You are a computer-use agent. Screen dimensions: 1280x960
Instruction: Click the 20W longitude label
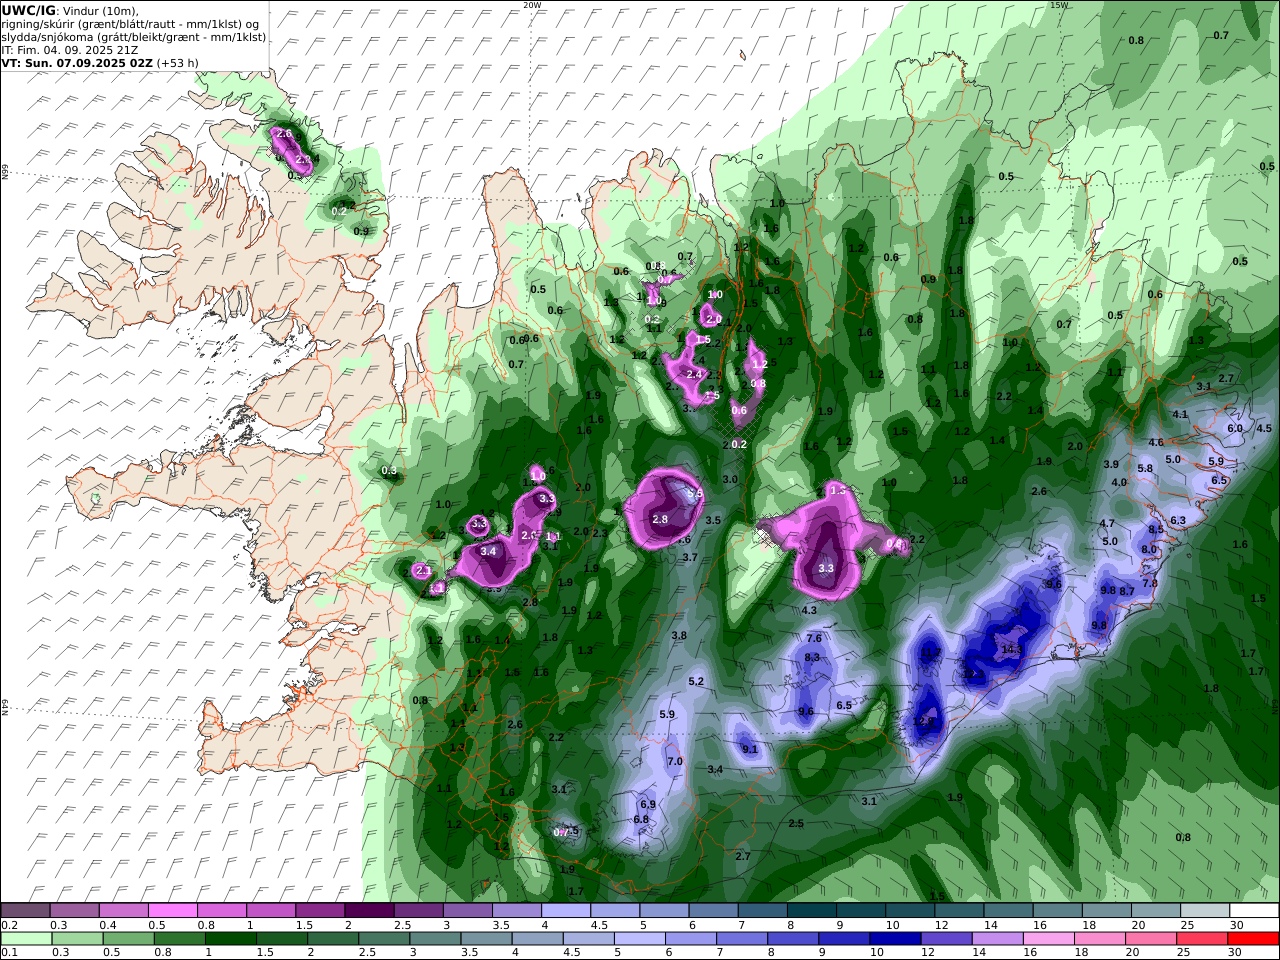pyautogui.click(x=533, y=5)
